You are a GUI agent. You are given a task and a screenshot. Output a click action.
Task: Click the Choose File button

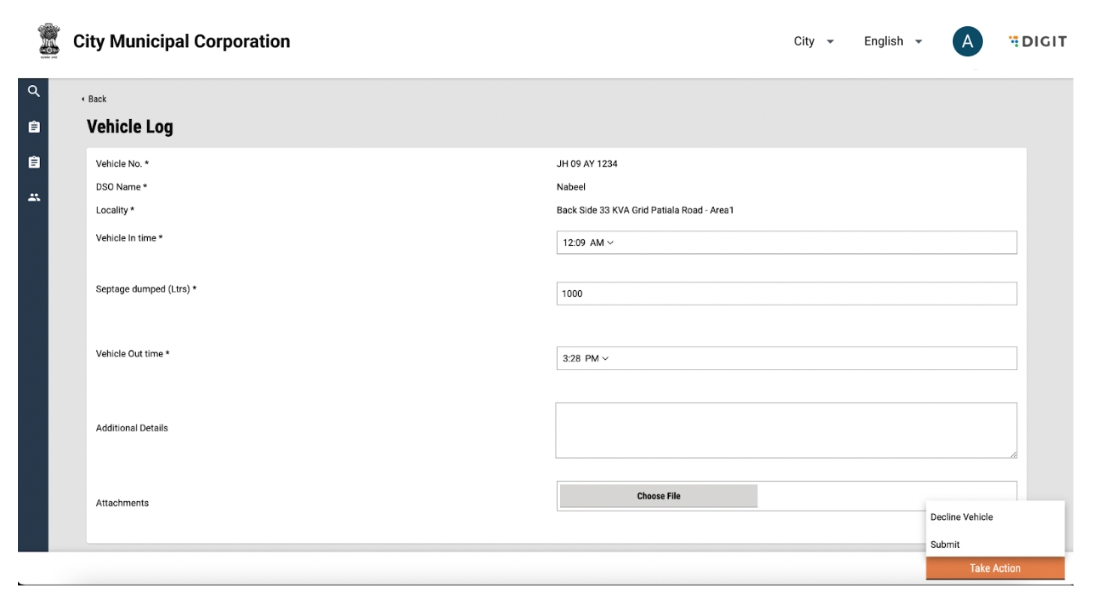click(658, 496)
